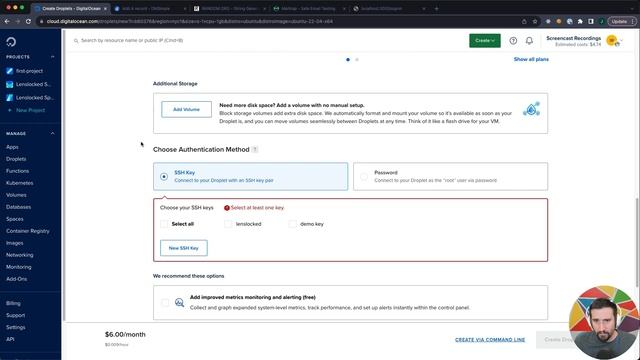The height and width of the screenshot is (360, 640).
Task: Open the Chrome extensions puzzle icon
Action: tap(580, 21)
